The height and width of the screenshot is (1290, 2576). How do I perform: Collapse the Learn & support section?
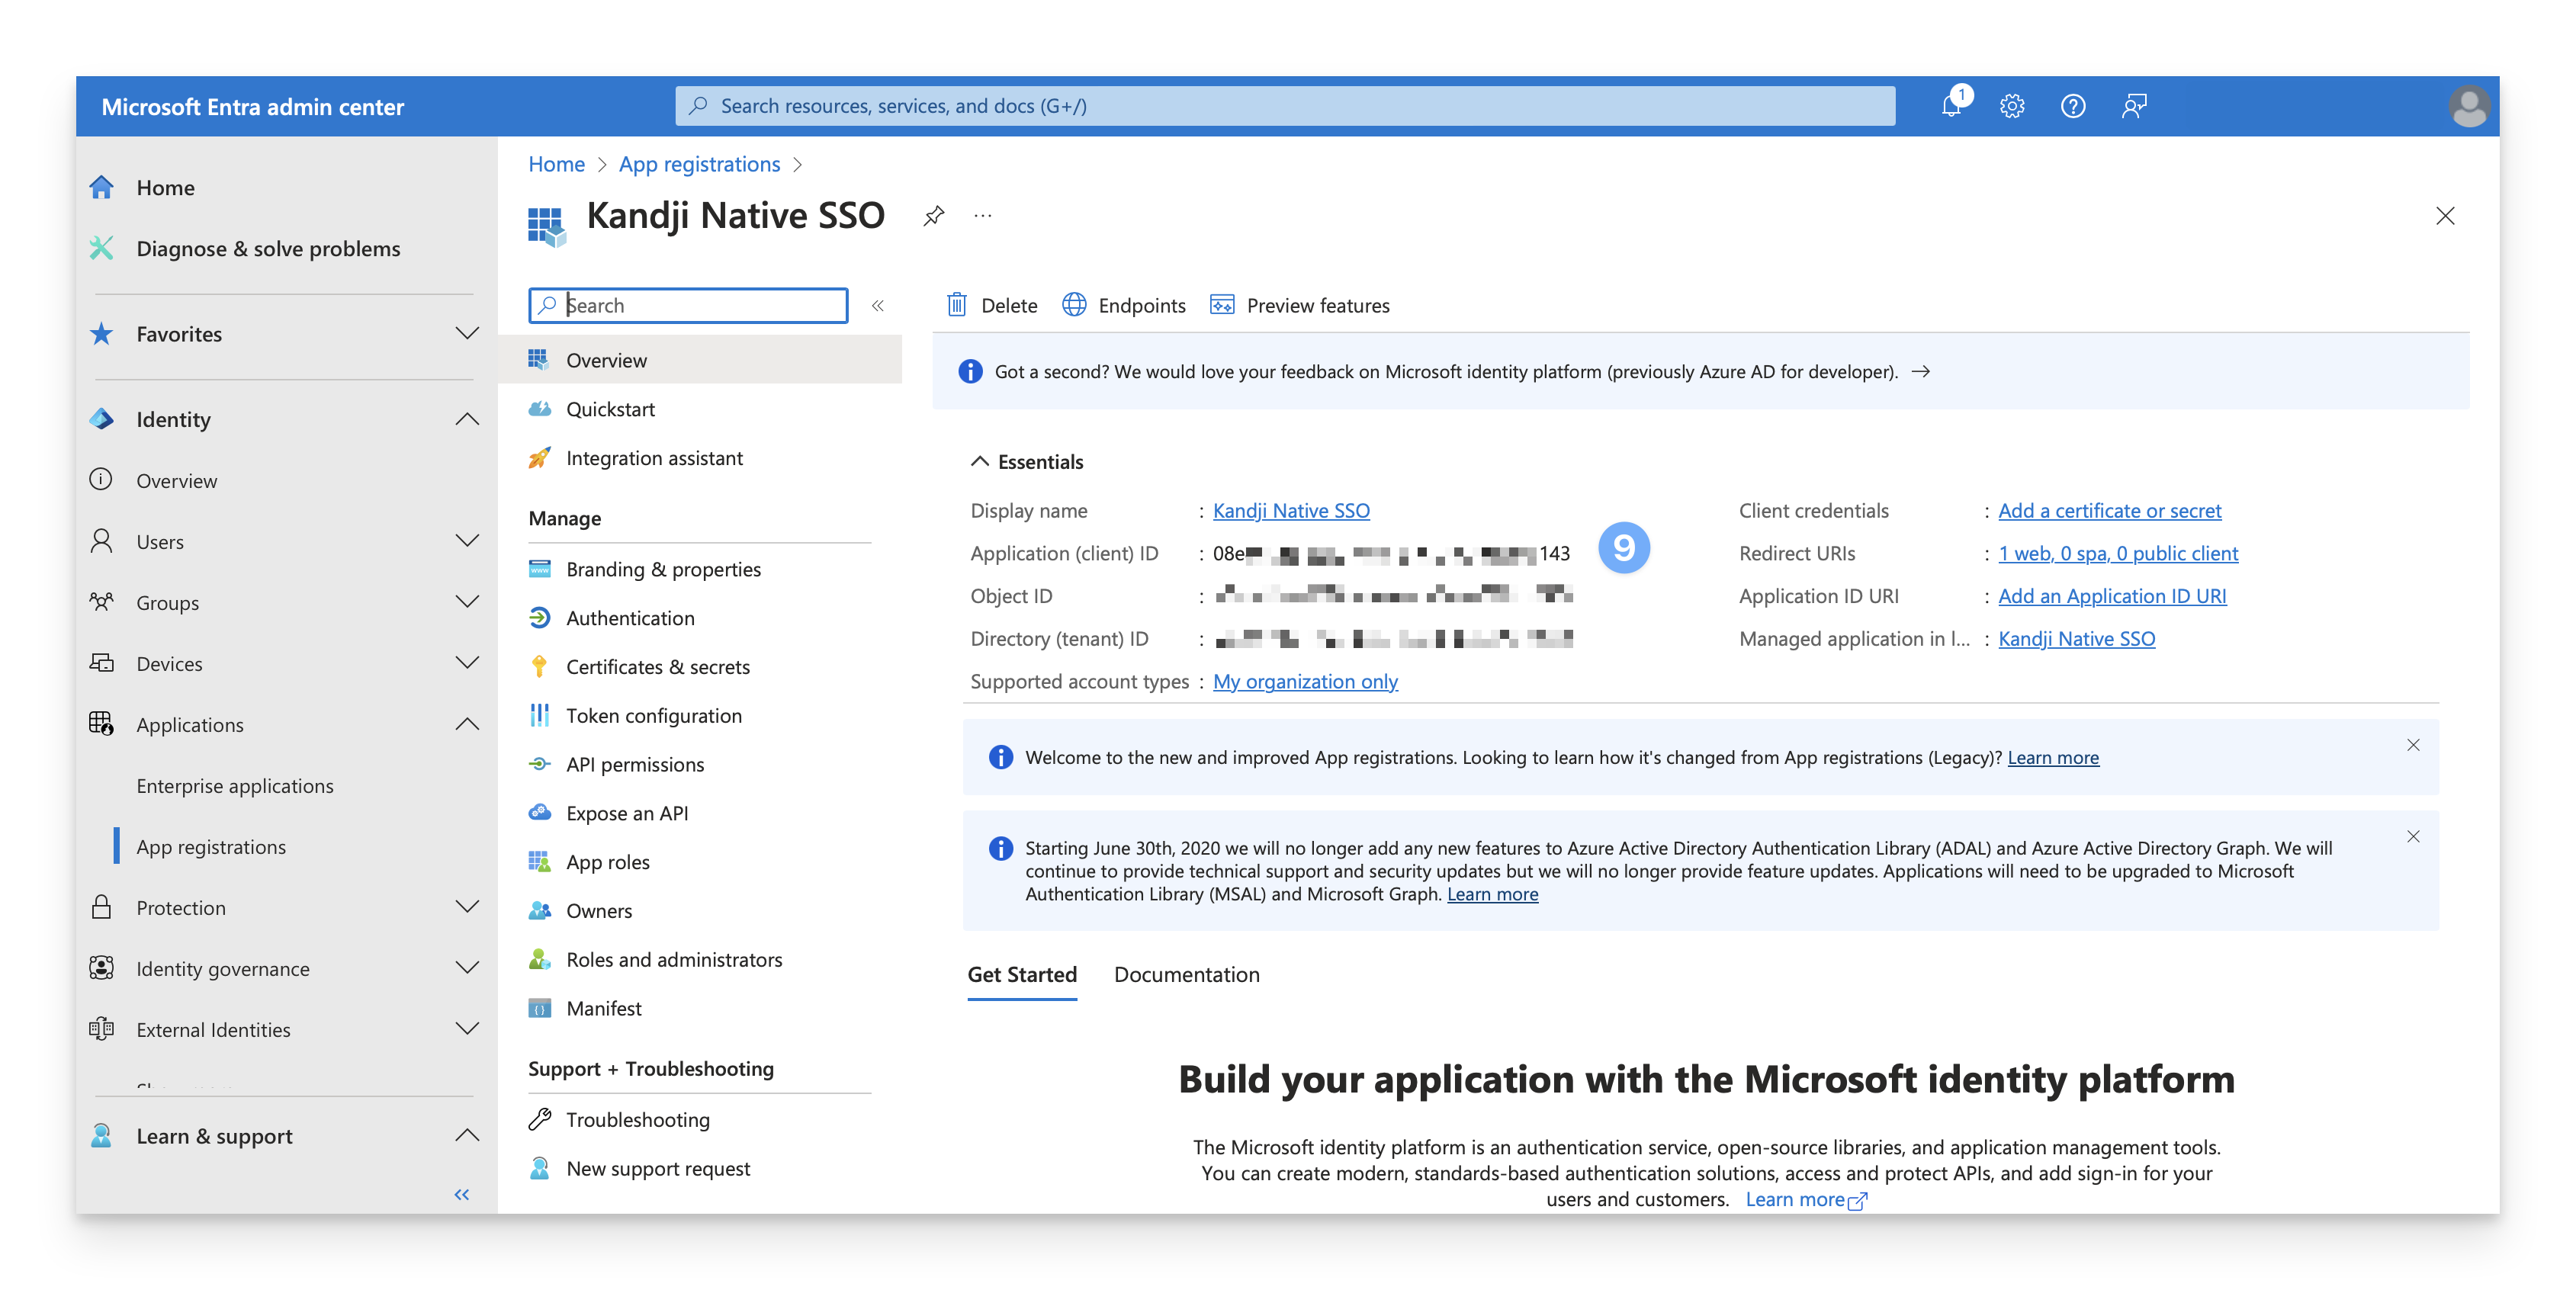pyautogui.click(x=466, y=1135)
